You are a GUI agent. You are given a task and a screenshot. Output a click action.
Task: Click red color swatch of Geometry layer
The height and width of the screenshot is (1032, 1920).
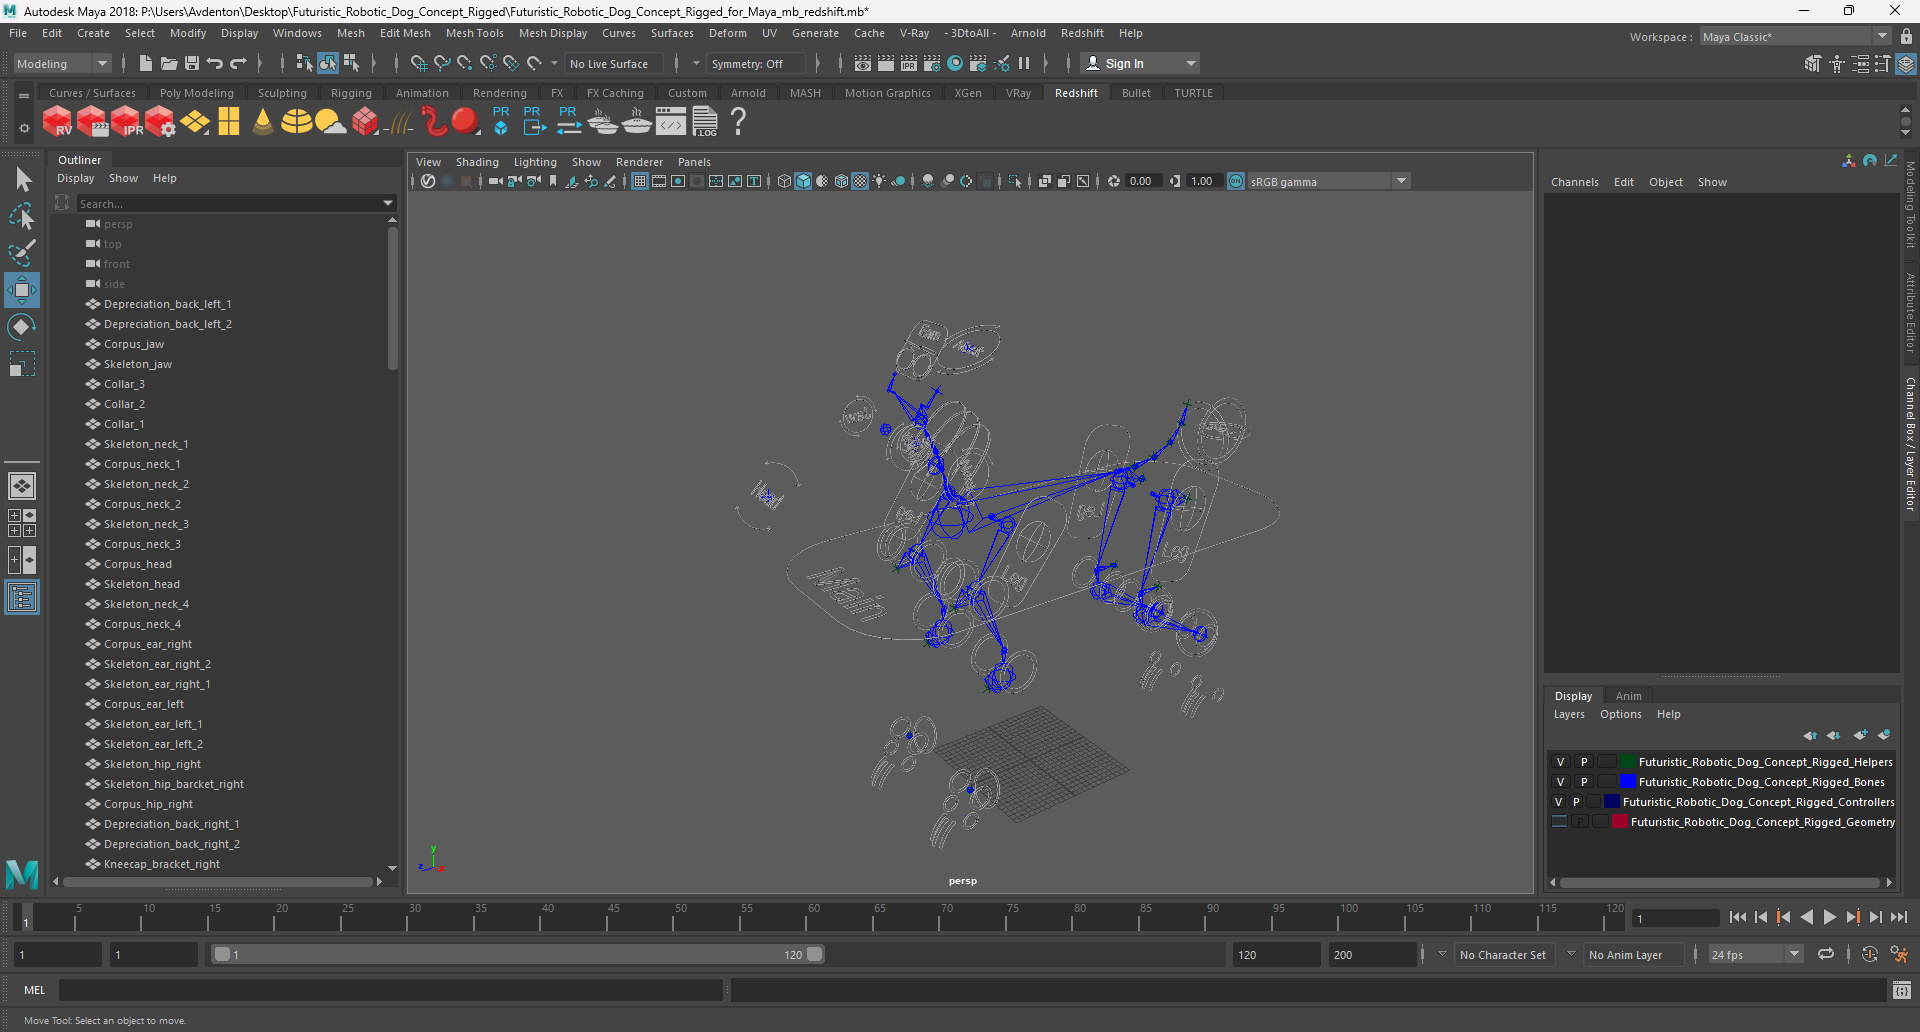[1619, 822]
